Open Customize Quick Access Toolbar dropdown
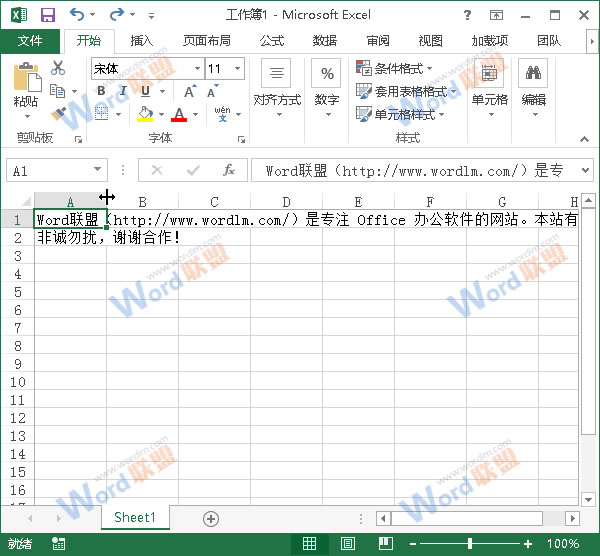Screen dimensions: 600x556 [152, 16]
